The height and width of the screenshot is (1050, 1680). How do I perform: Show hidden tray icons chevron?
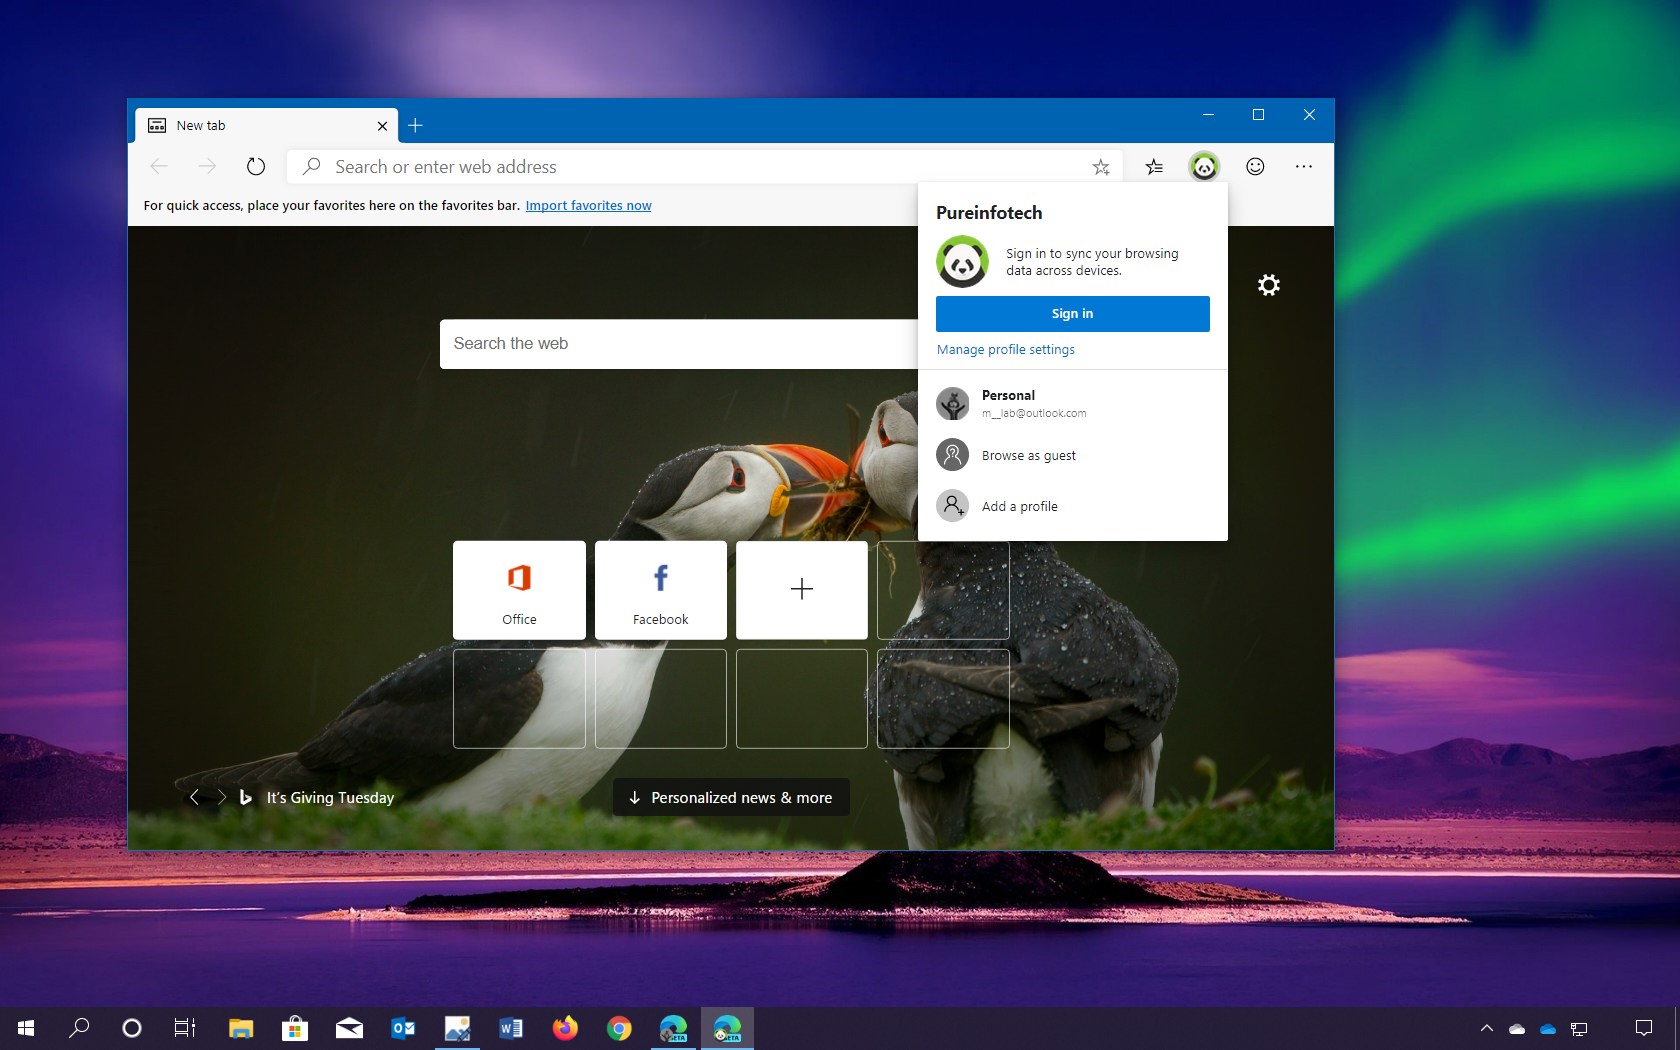click(1487, 1028)
